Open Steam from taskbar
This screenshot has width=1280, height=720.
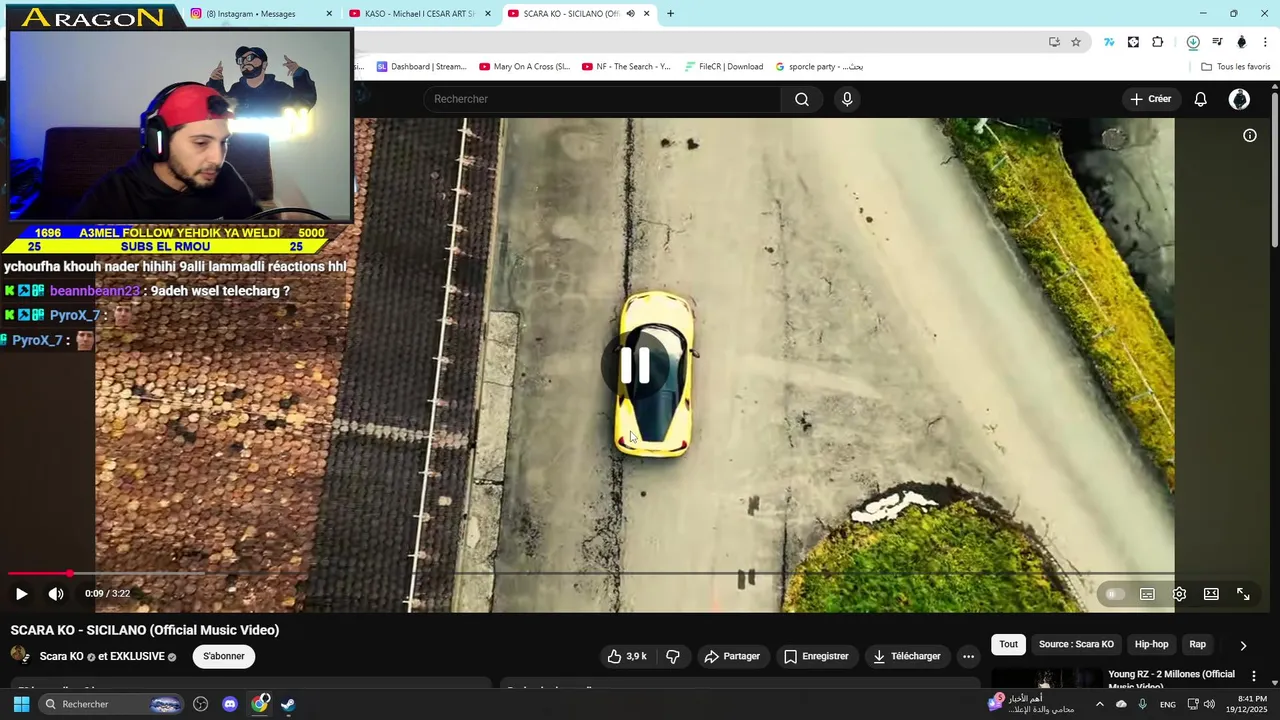288,704
